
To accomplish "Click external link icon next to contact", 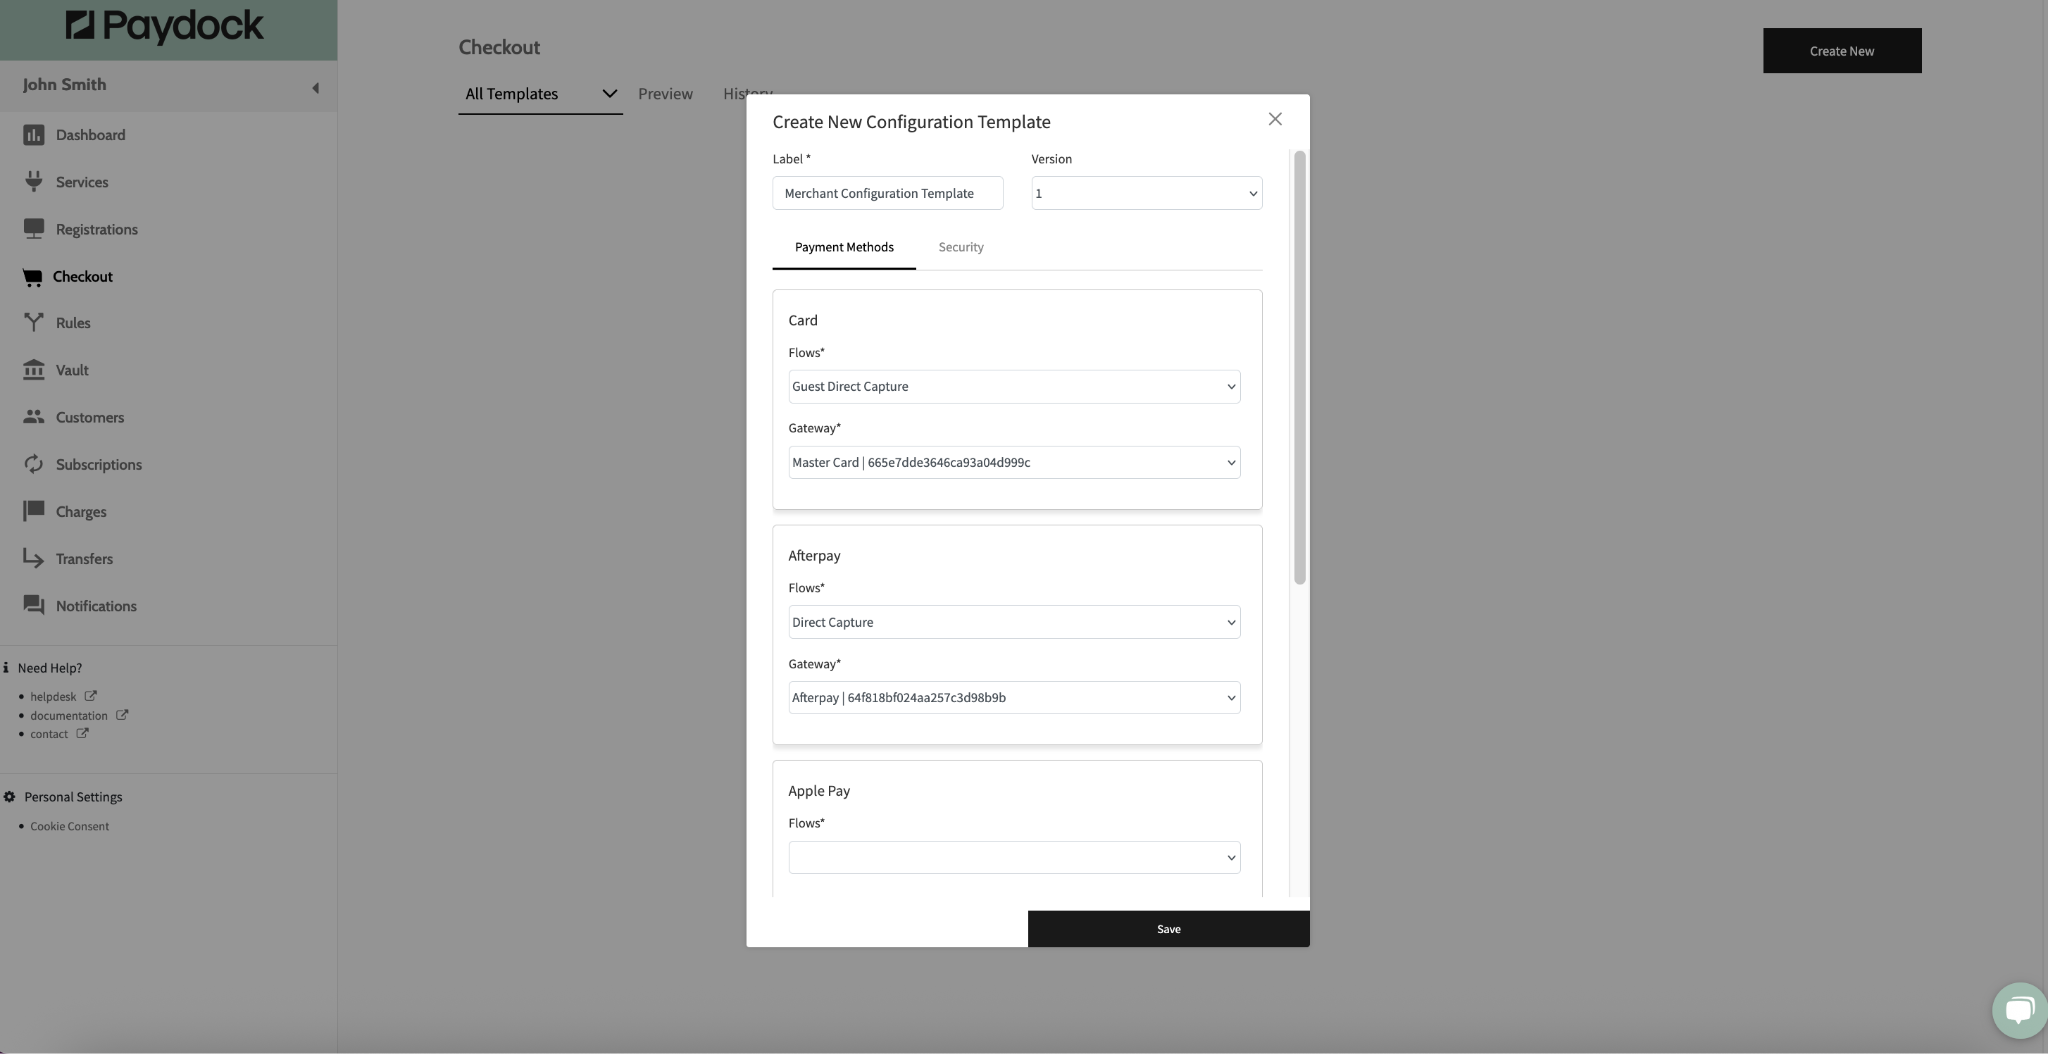I will pyautogui.click(x=83, y=733).
